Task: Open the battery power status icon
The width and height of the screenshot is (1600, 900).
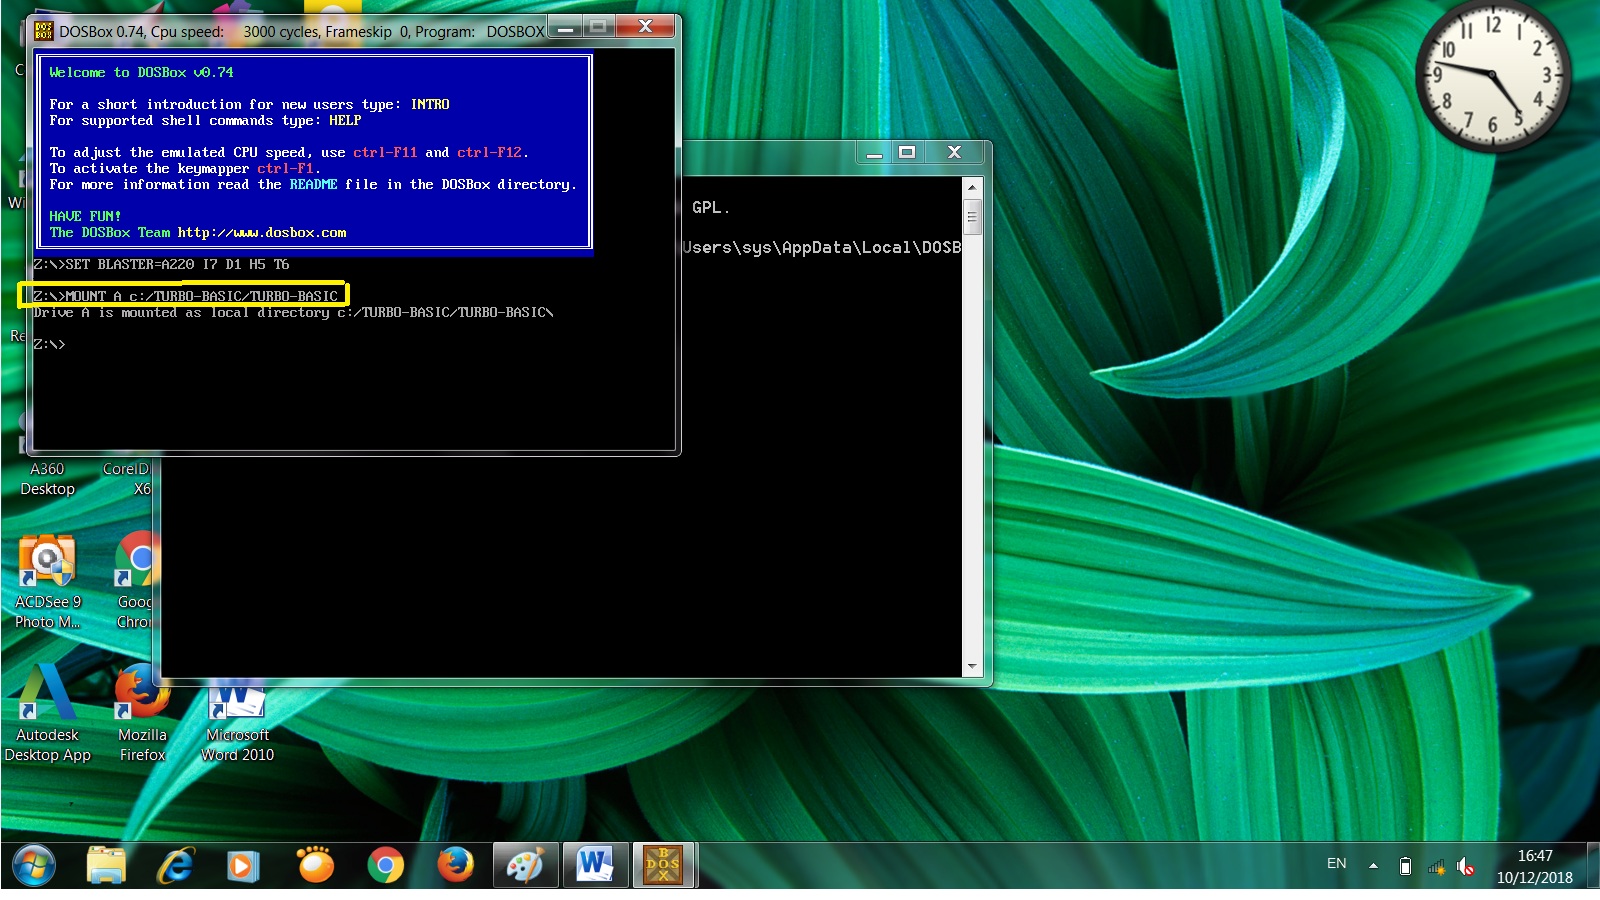Action: point(1405,867)
